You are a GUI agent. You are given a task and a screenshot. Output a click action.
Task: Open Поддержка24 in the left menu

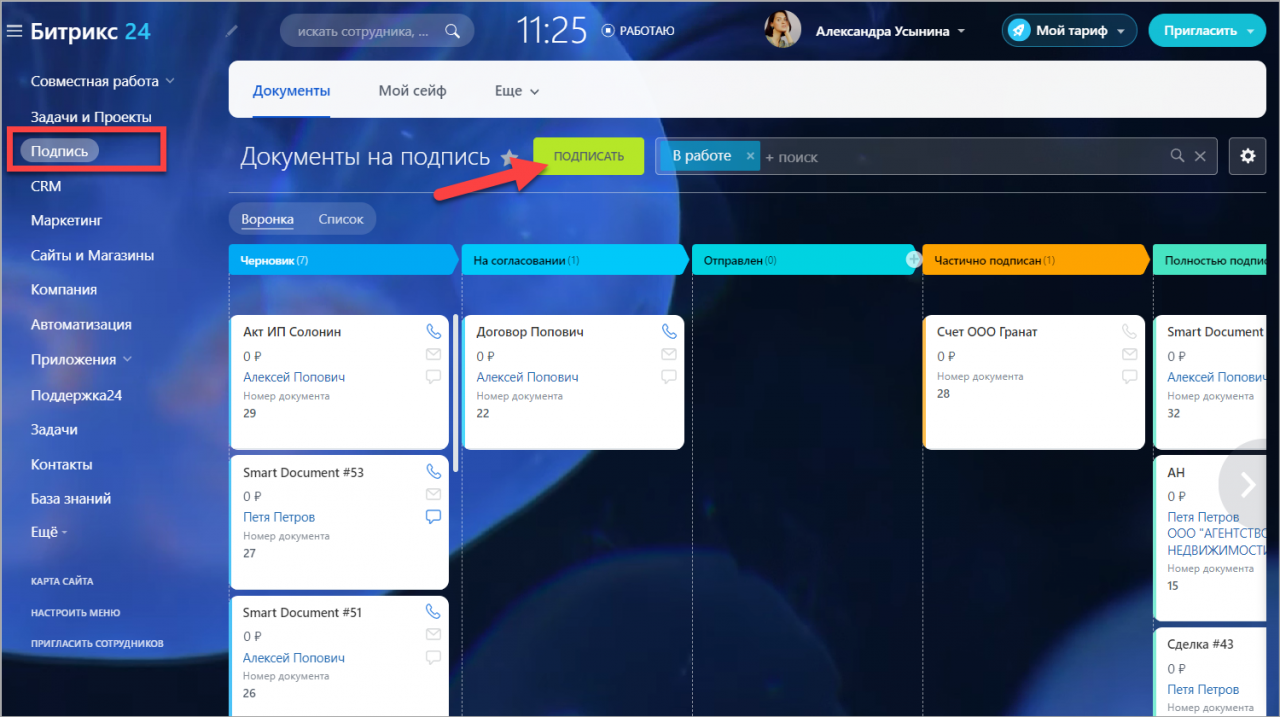76,395
